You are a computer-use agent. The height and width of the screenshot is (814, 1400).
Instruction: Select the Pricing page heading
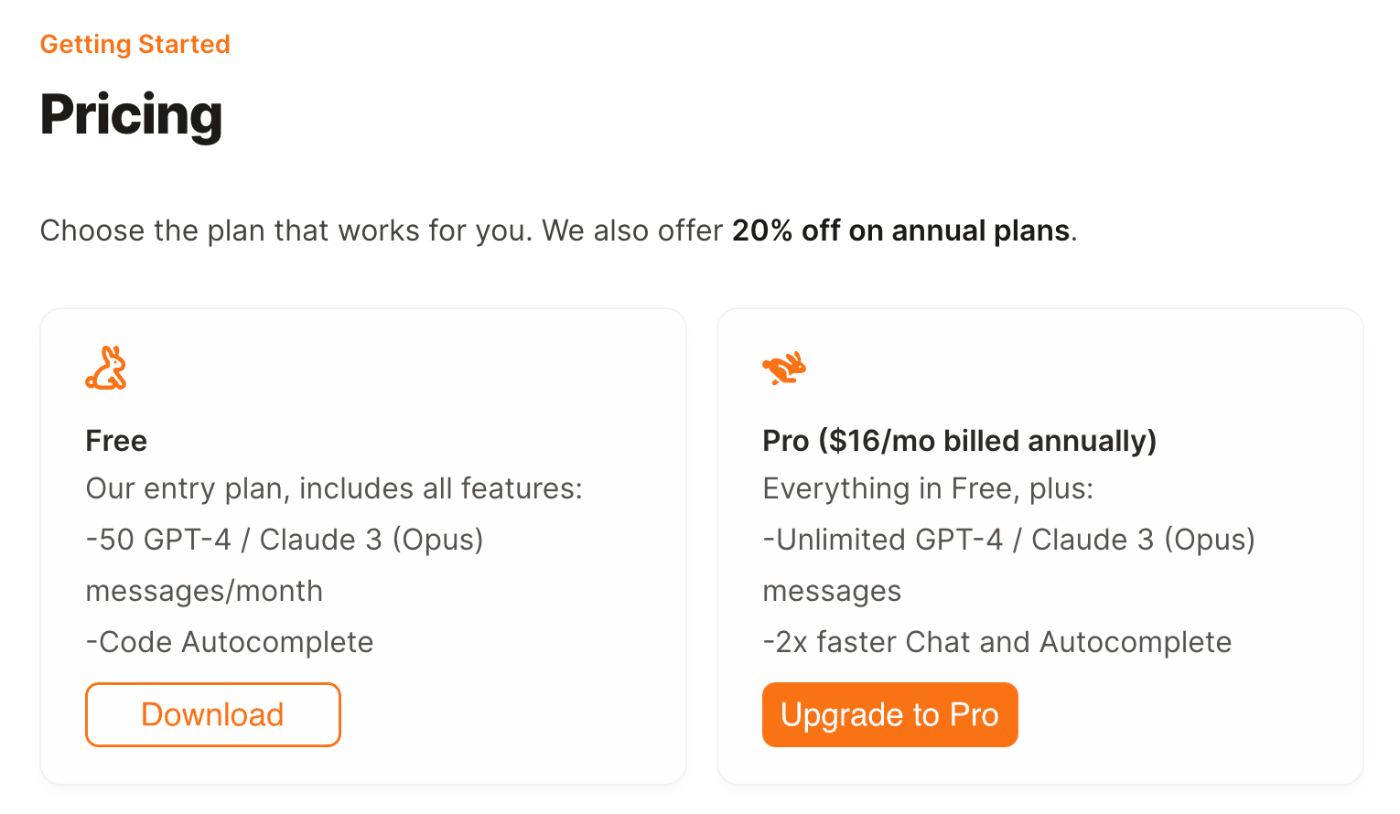point(131,115)
